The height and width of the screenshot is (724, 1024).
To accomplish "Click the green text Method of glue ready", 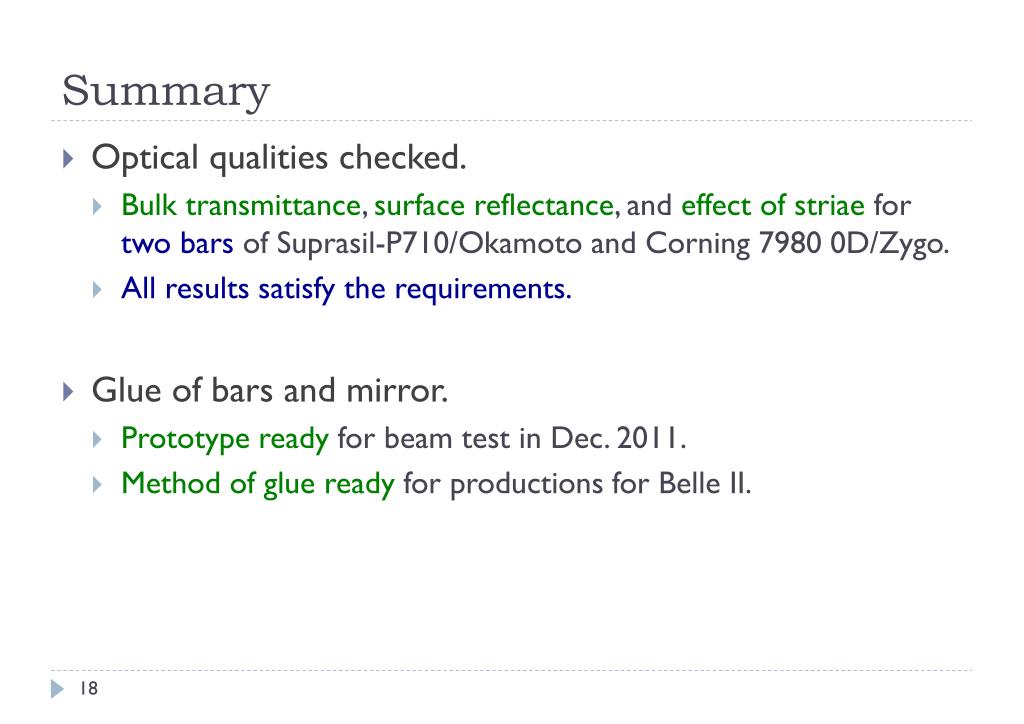I will click(x=258, y=484).
